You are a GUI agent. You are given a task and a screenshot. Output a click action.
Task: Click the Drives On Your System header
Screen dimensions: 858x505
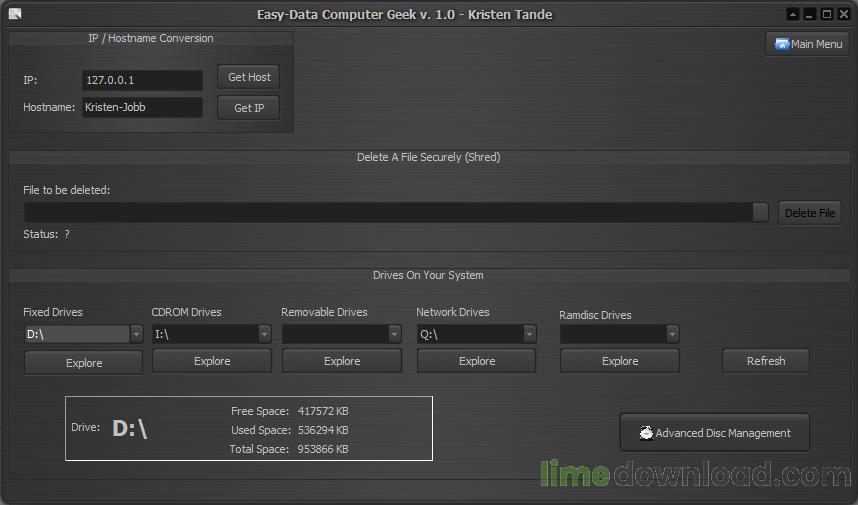tap(428, 275)
